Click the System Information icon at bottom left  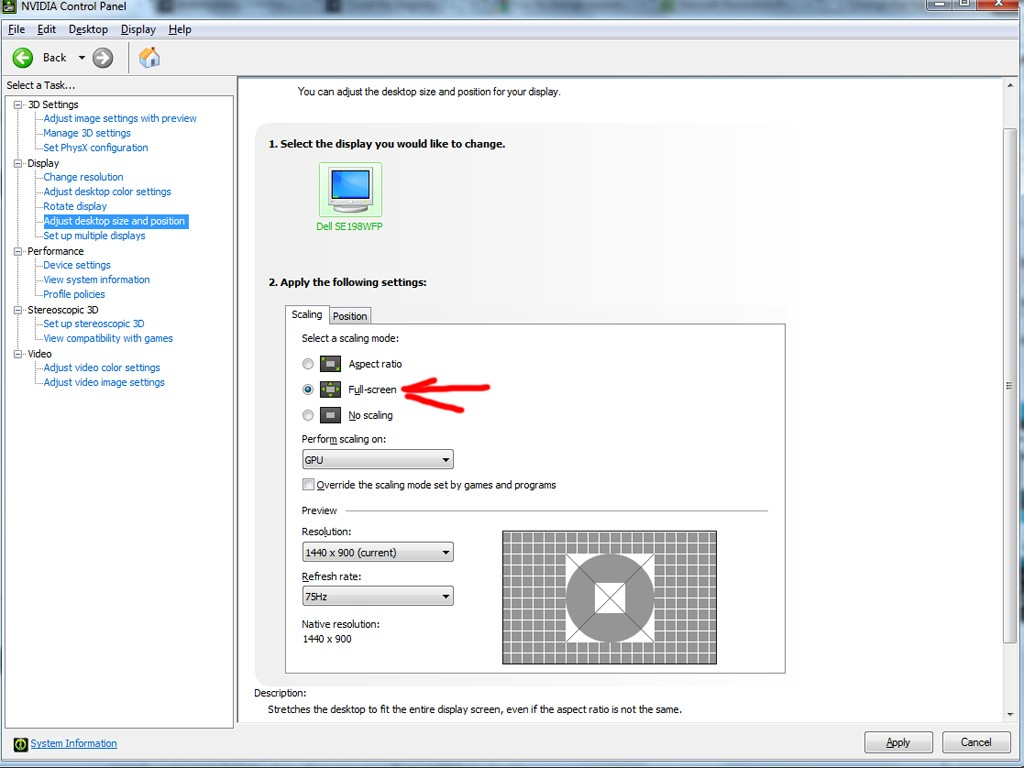point(20,744)
